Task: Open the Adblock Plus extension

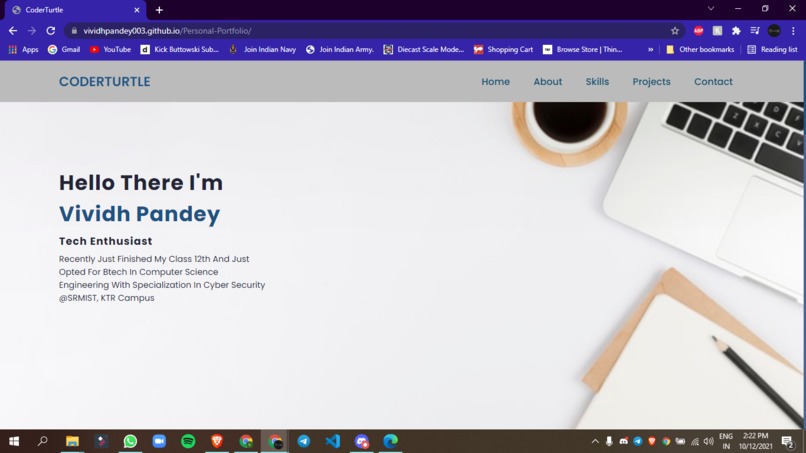Action: coord(698,31)
